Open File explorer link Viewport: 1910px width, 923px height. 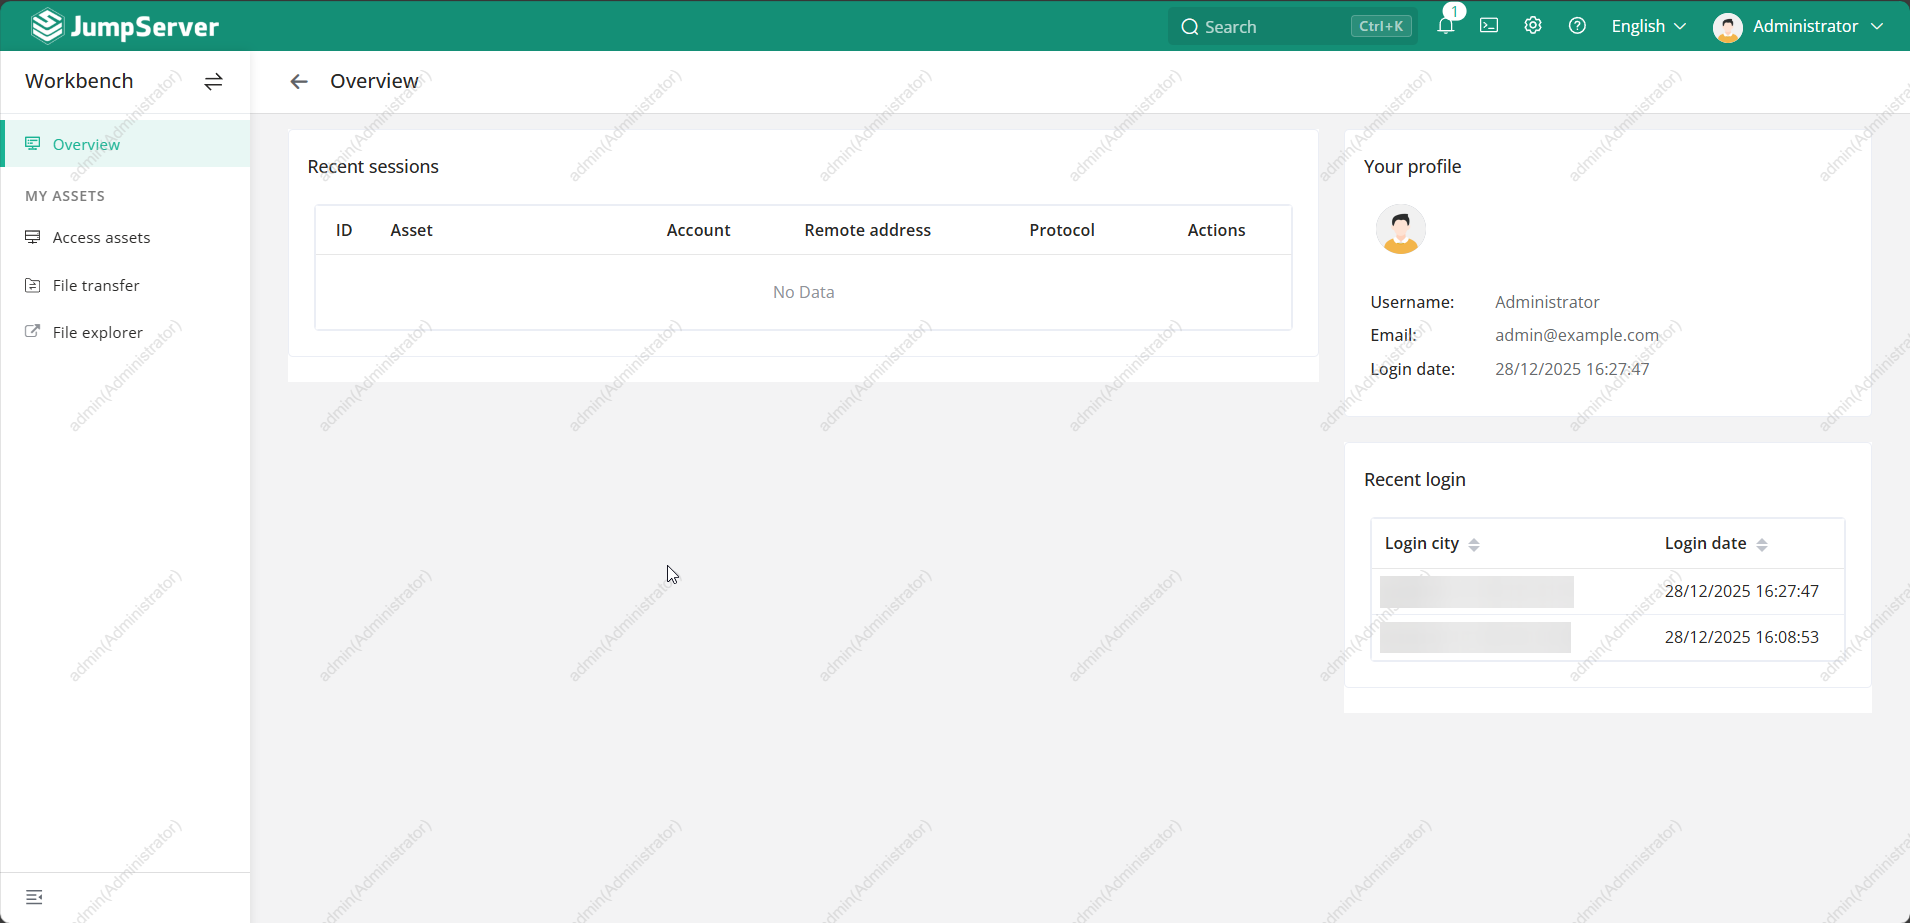click(x=97, y=333)
